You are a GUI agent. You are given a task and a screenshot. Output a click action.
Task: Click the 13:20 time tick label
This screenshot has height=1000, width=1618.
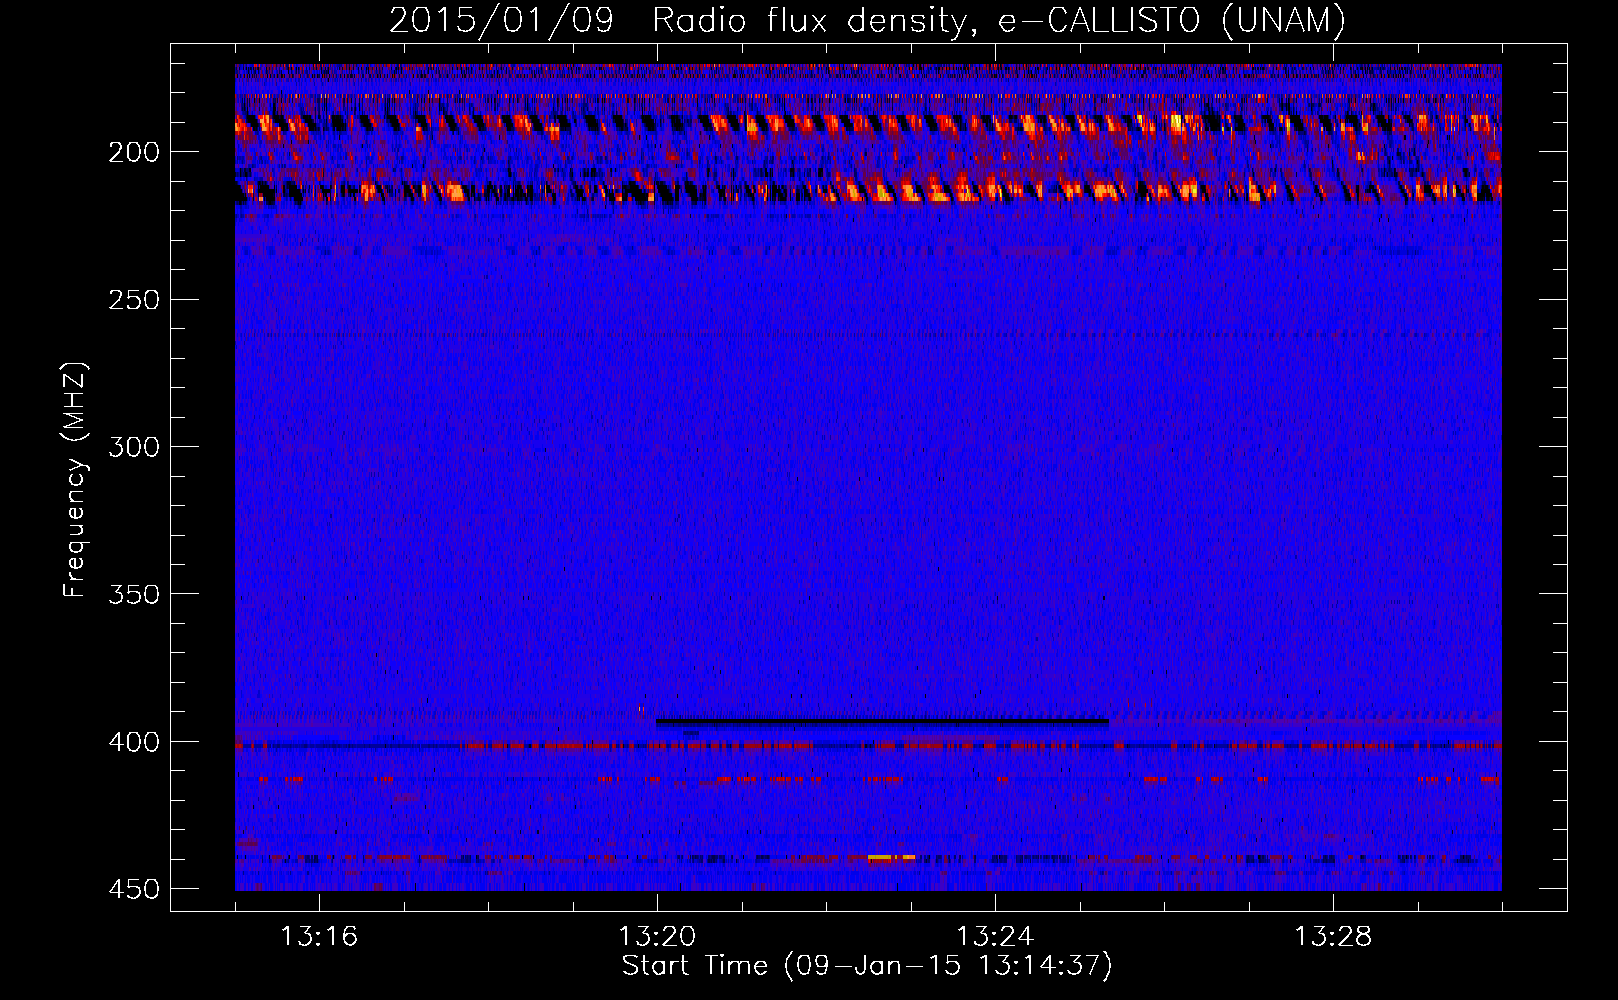(x=657, y=937)
